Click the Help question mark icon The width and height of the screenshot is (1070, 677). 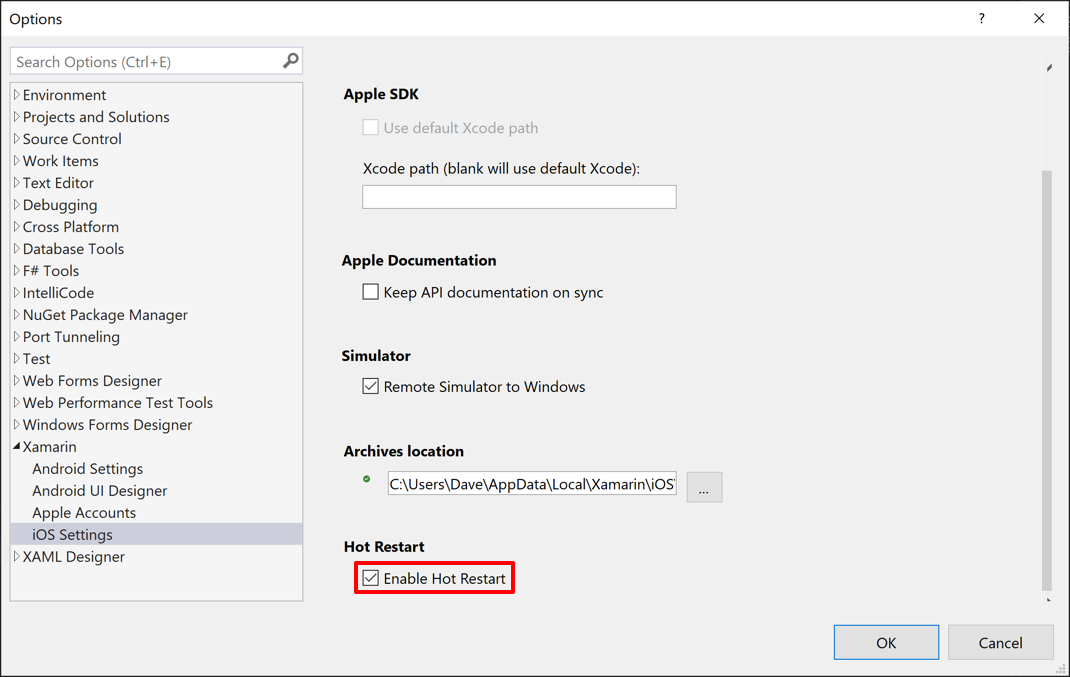pos(981,18)
